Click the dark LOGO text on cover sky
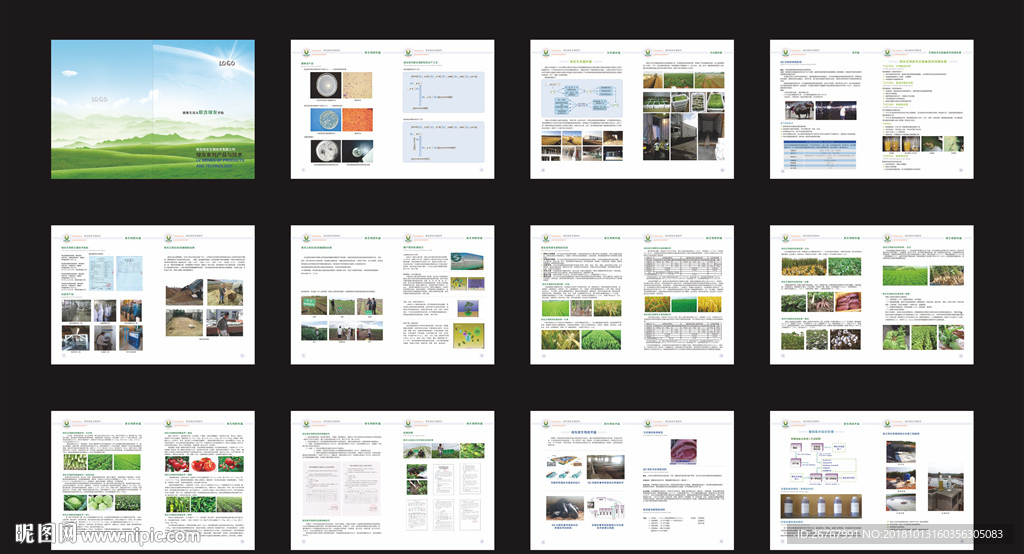1024x554 pixels. [227, 63]
